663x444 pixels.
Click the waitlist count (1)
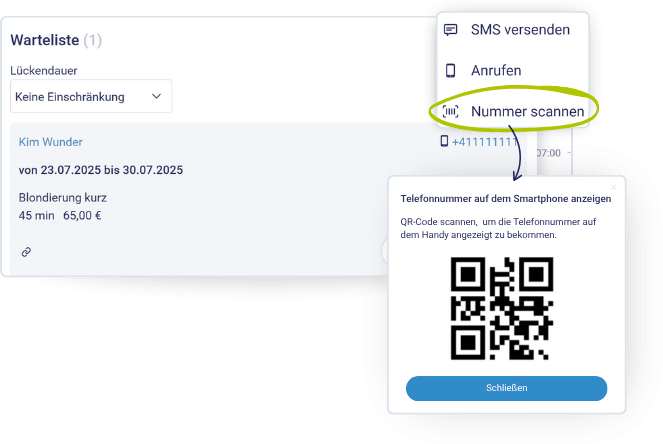click(93, 40)
